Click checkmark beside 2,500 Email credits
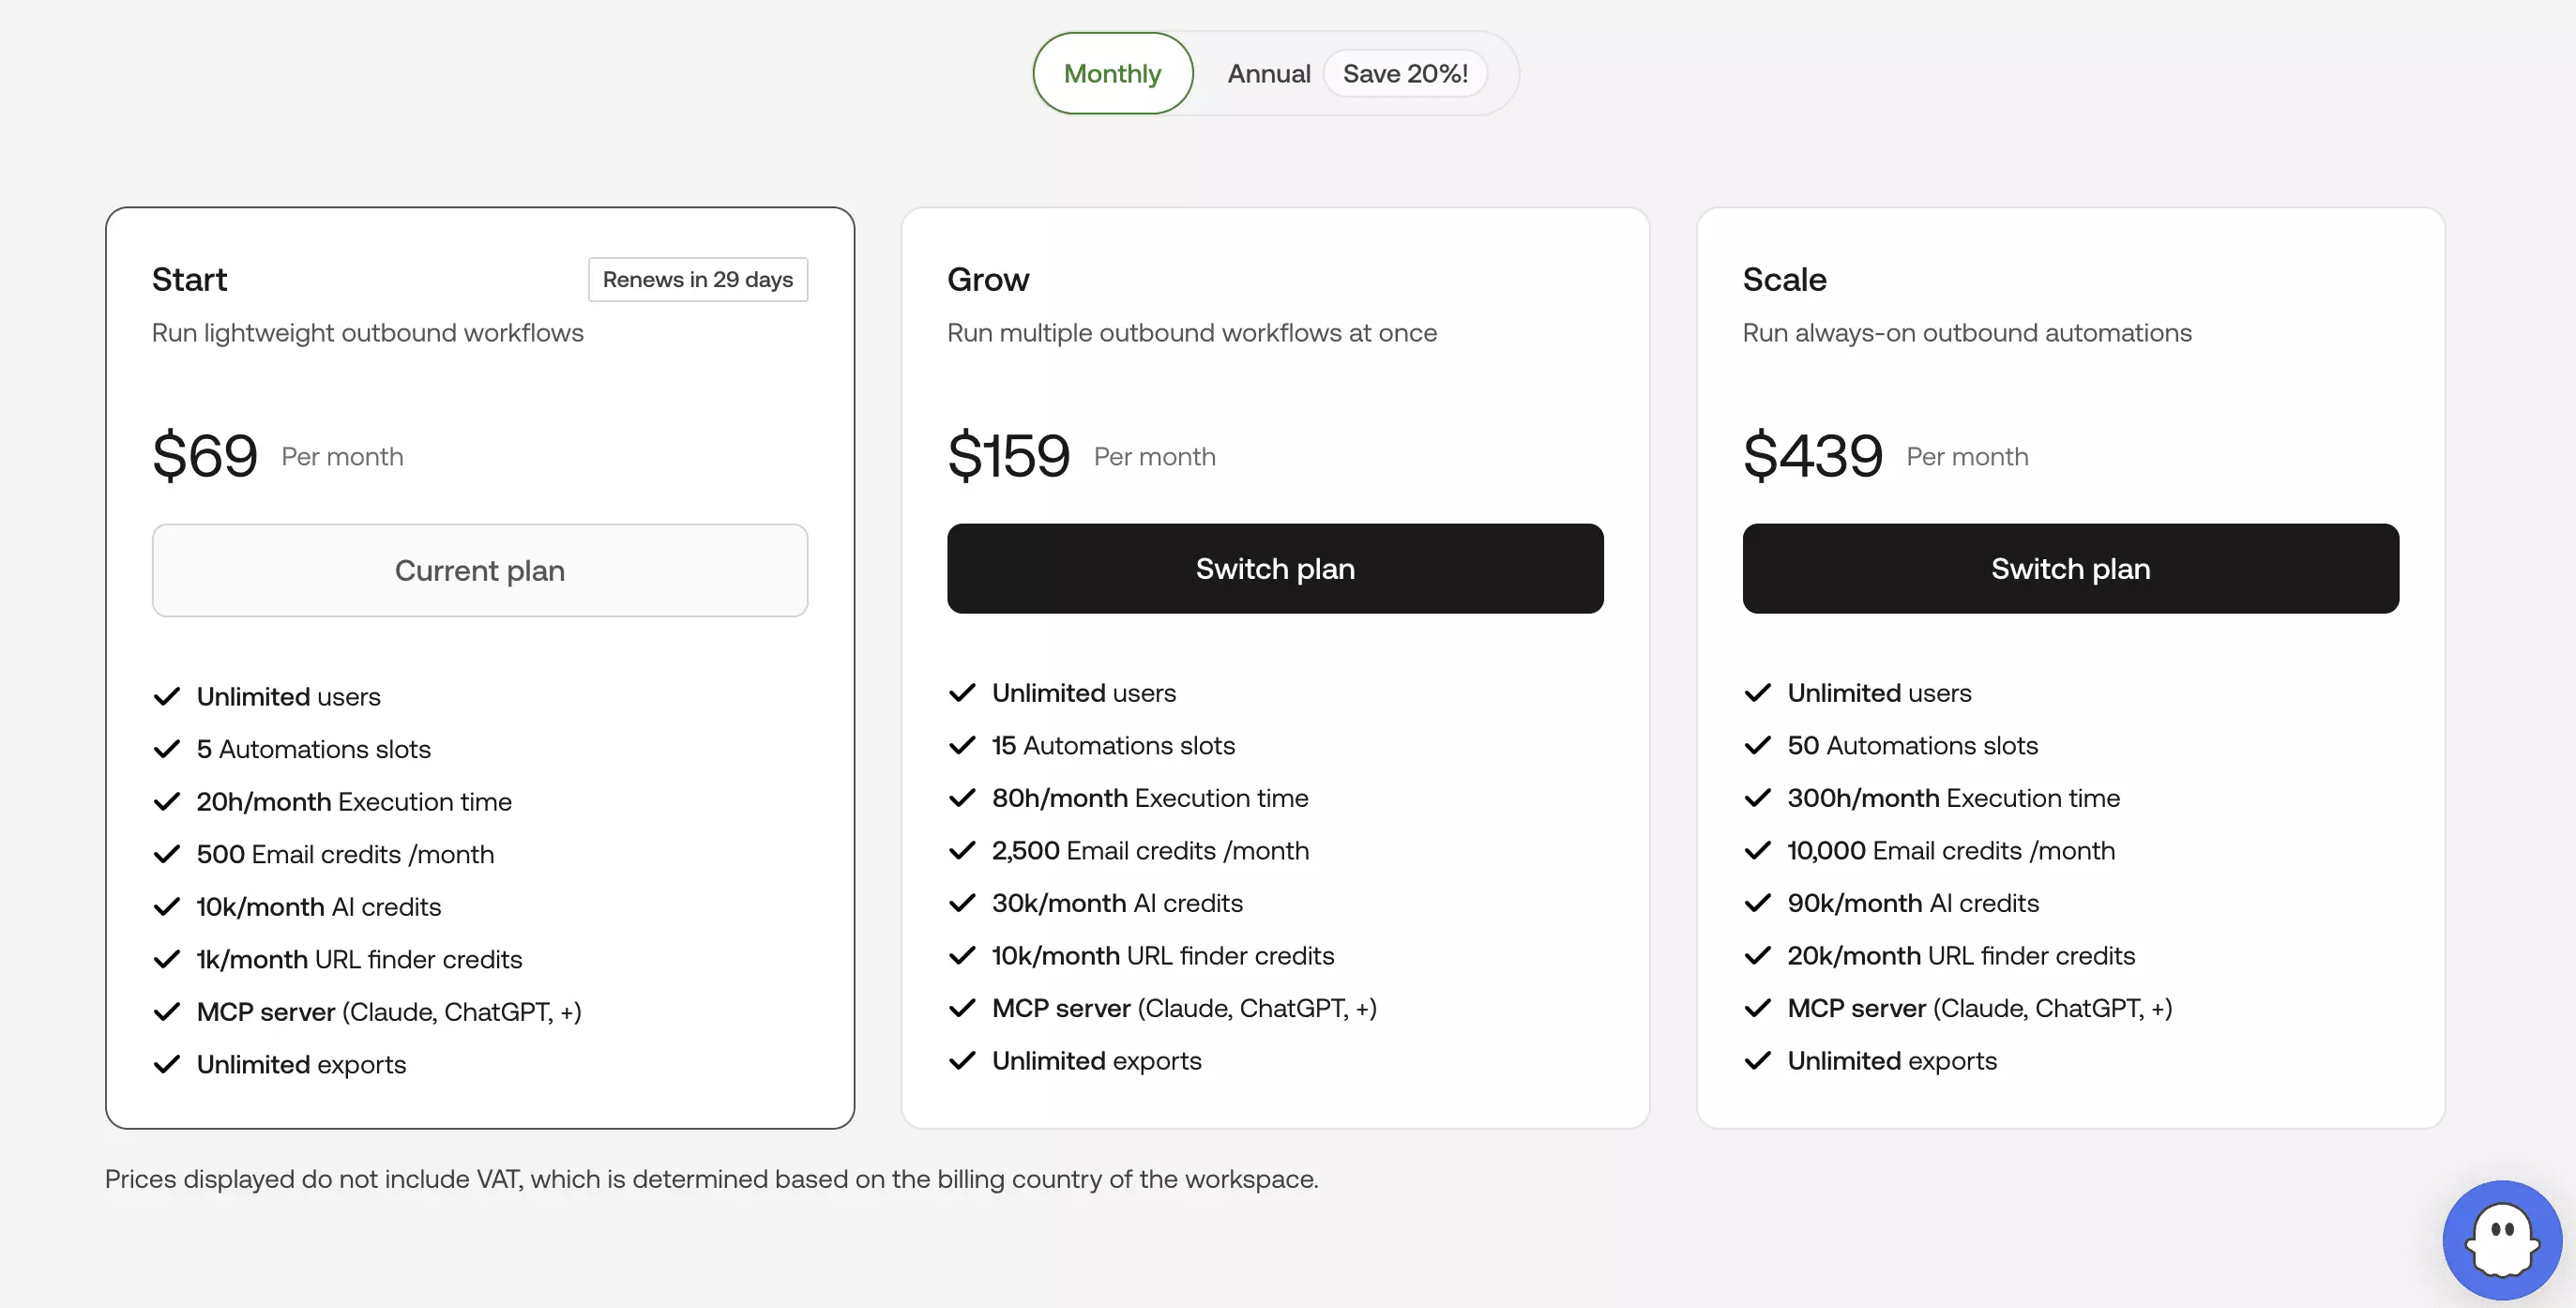2576x1308 pixels. (x=962, y=850)
